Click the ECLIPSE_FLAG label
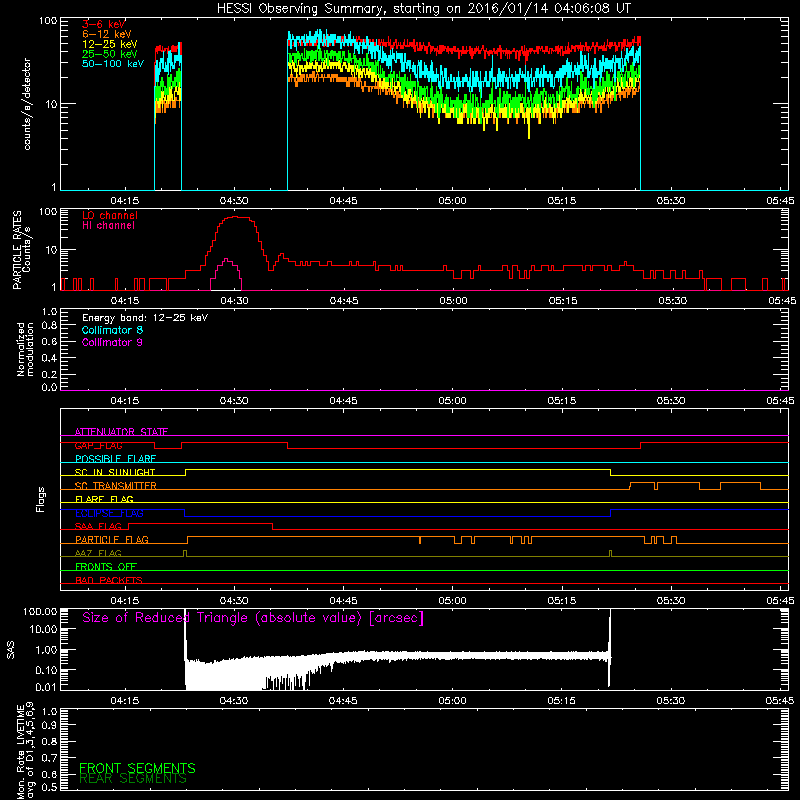800x800 pixels. [x=109, y=513]
